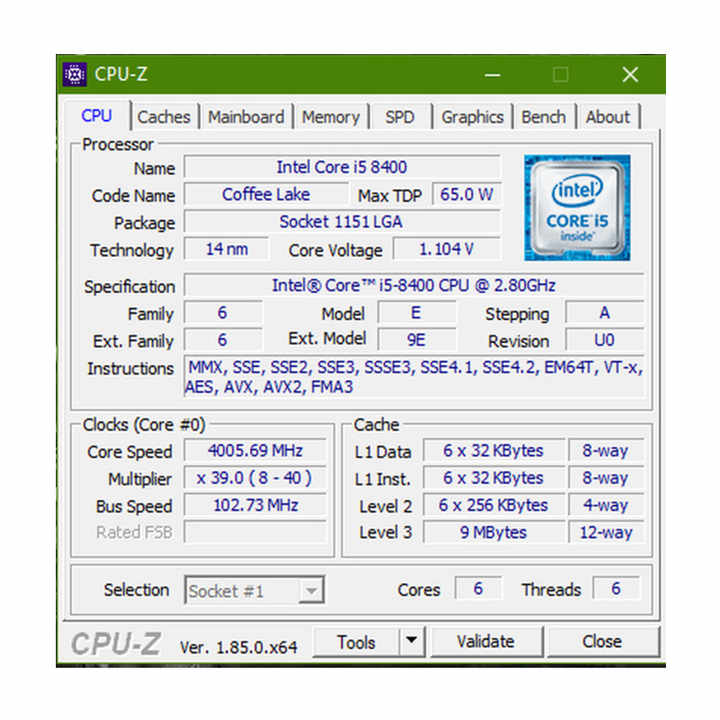Click the Family value field
This screenshot has width=720, height=720.
click(223, 313)
